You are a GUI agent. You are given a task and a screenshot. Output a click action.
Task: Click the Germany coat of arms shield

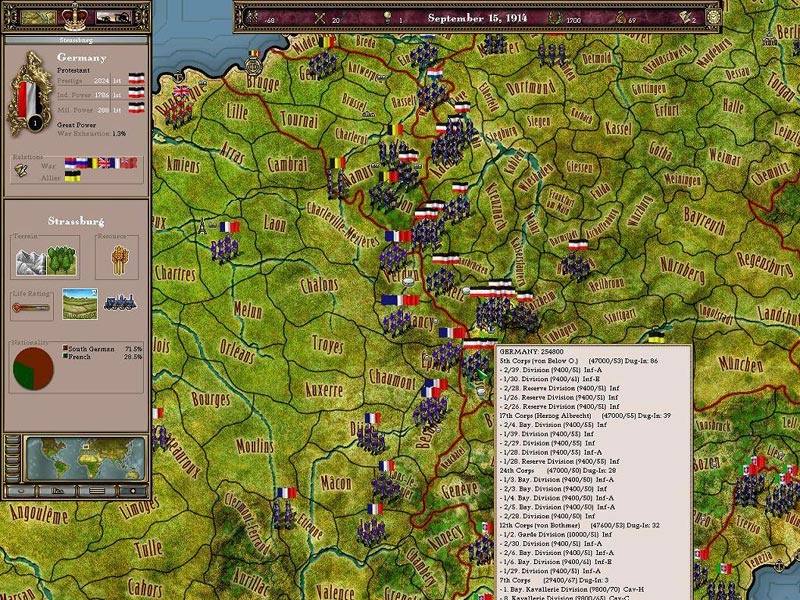30,94
